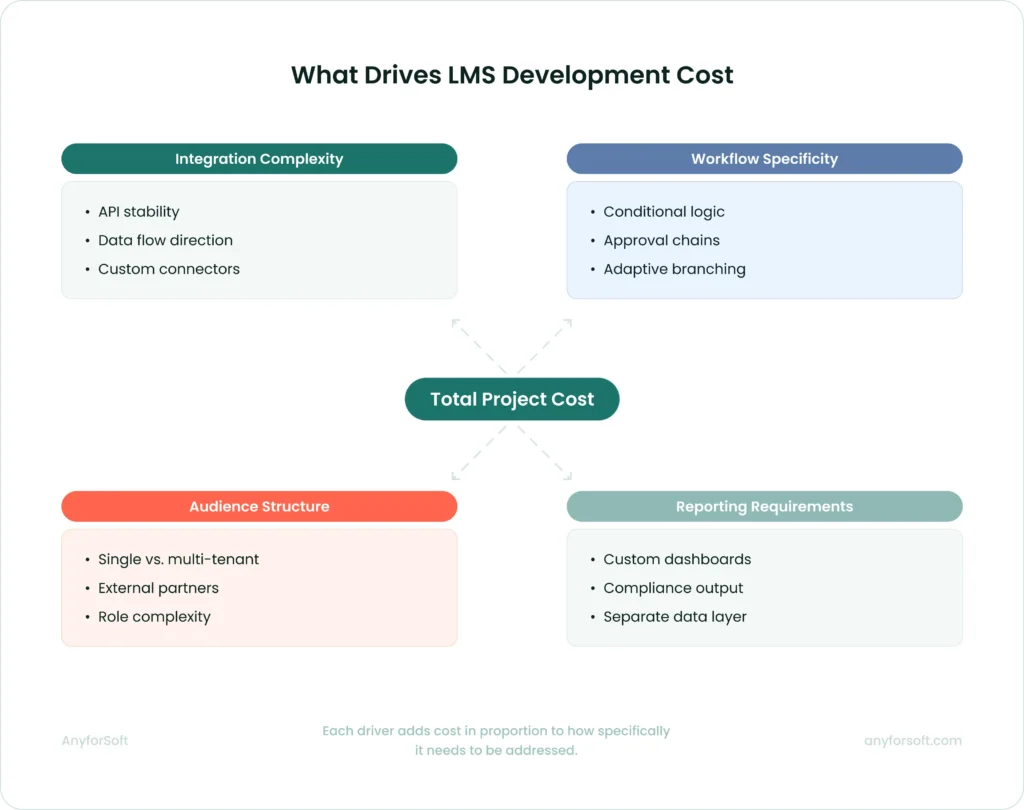Select the API stability bullet item
Viewport: 1024px width, 810px height.
click(x=138, y=212)
